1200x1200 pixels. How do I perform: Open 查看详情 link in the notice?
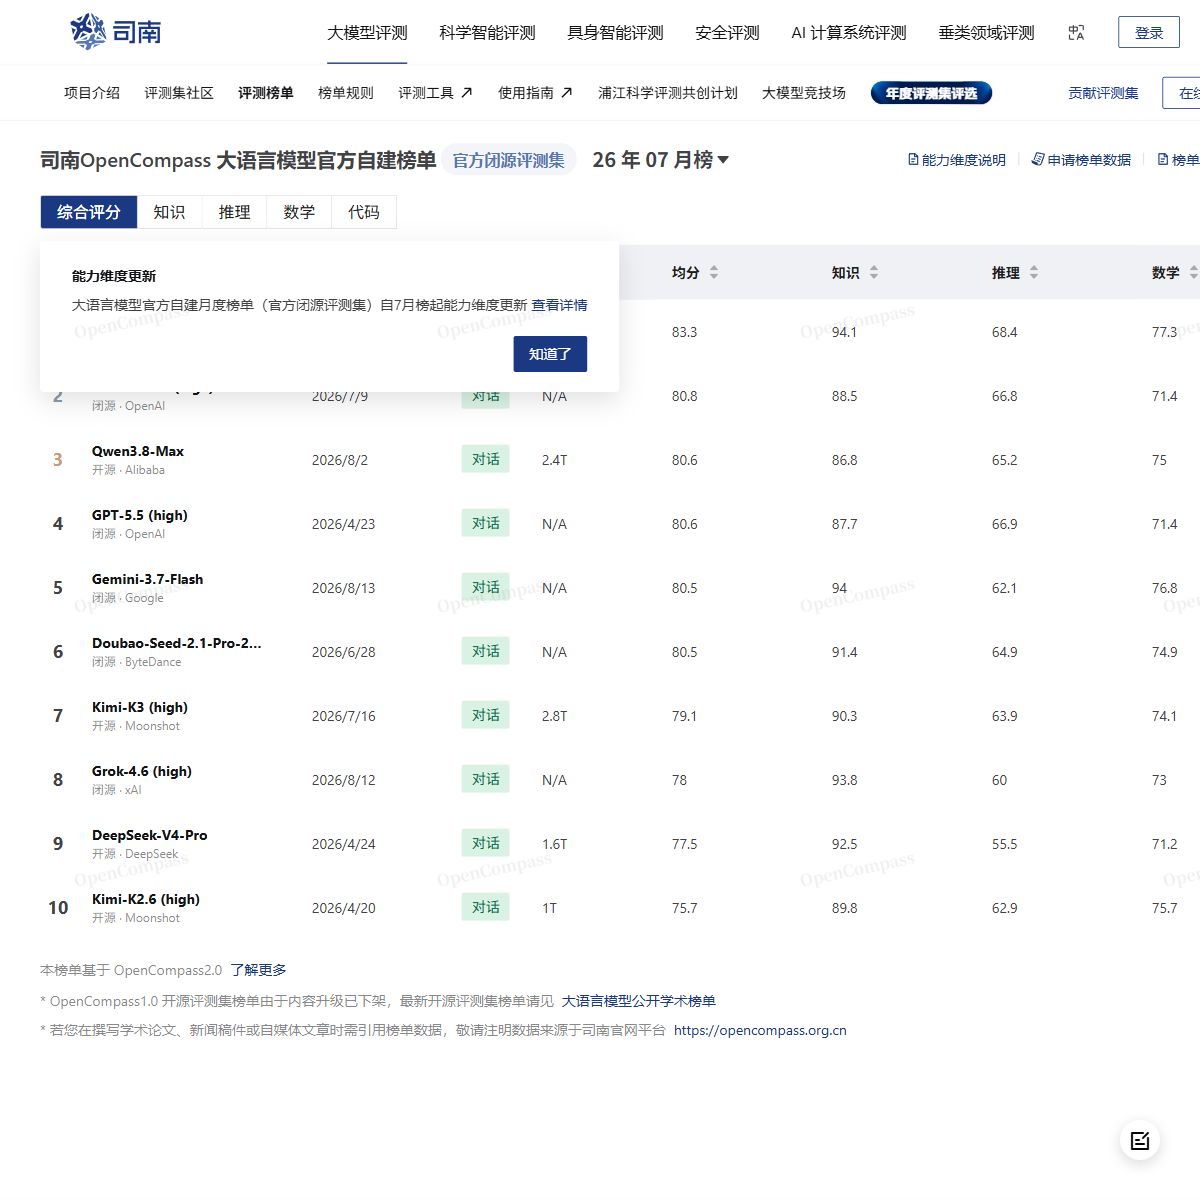point(559,305)
